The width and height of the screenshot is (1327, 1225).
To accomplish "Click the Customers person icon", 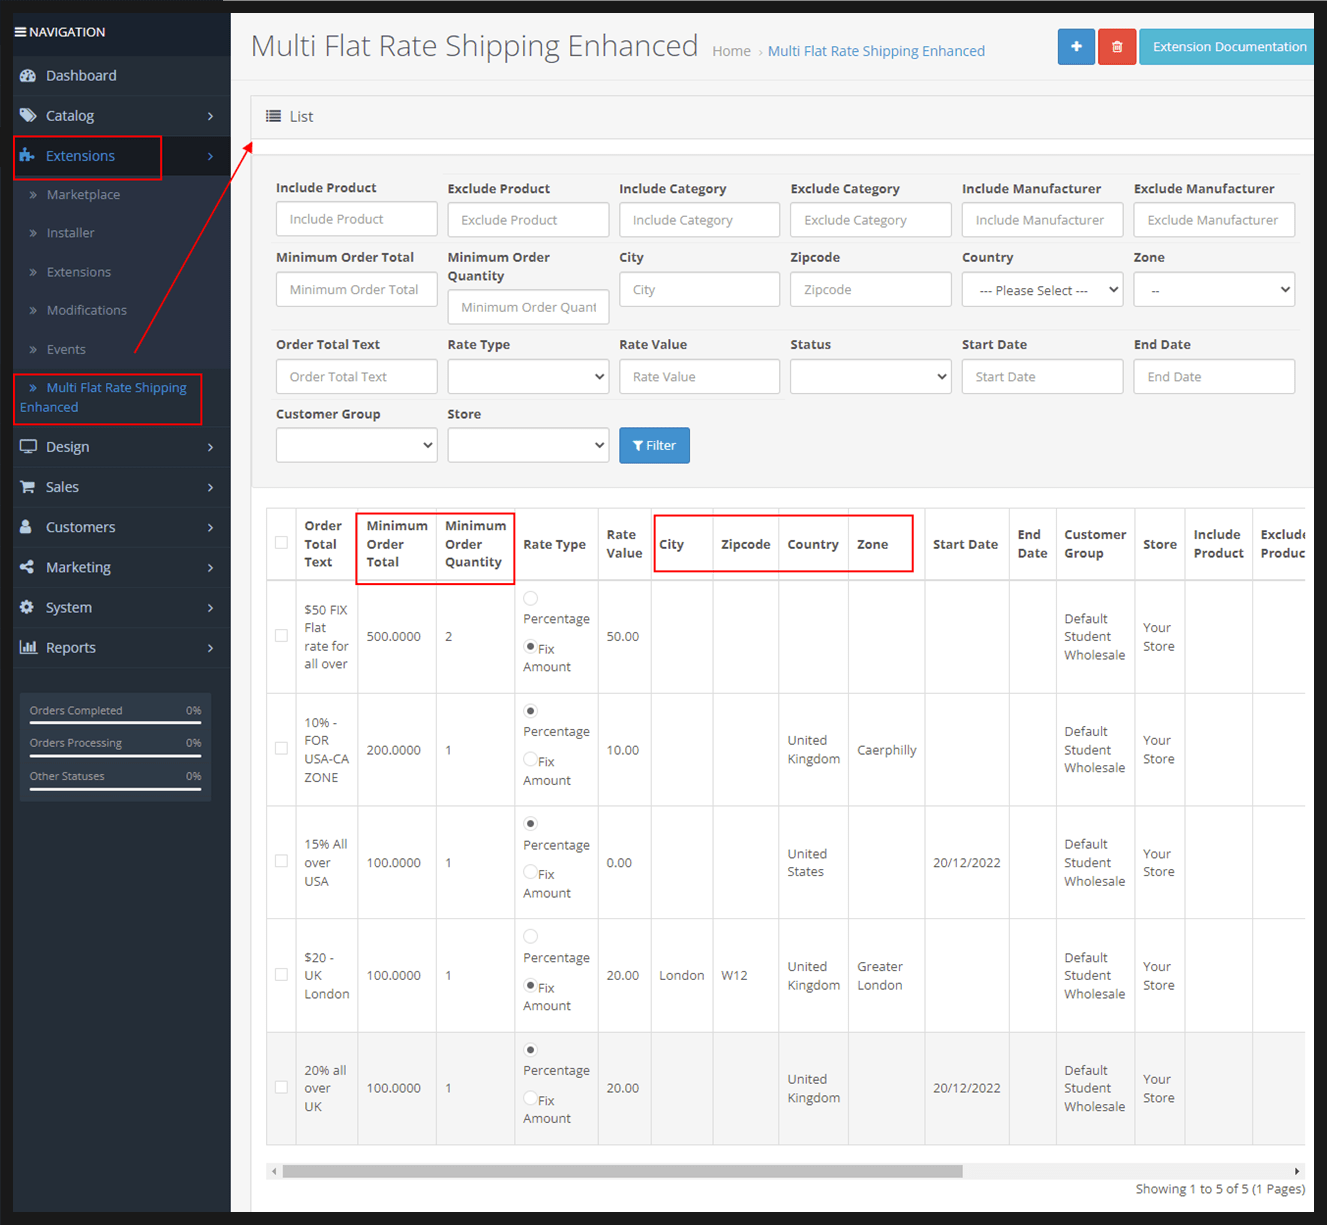I will pos(27,527).
